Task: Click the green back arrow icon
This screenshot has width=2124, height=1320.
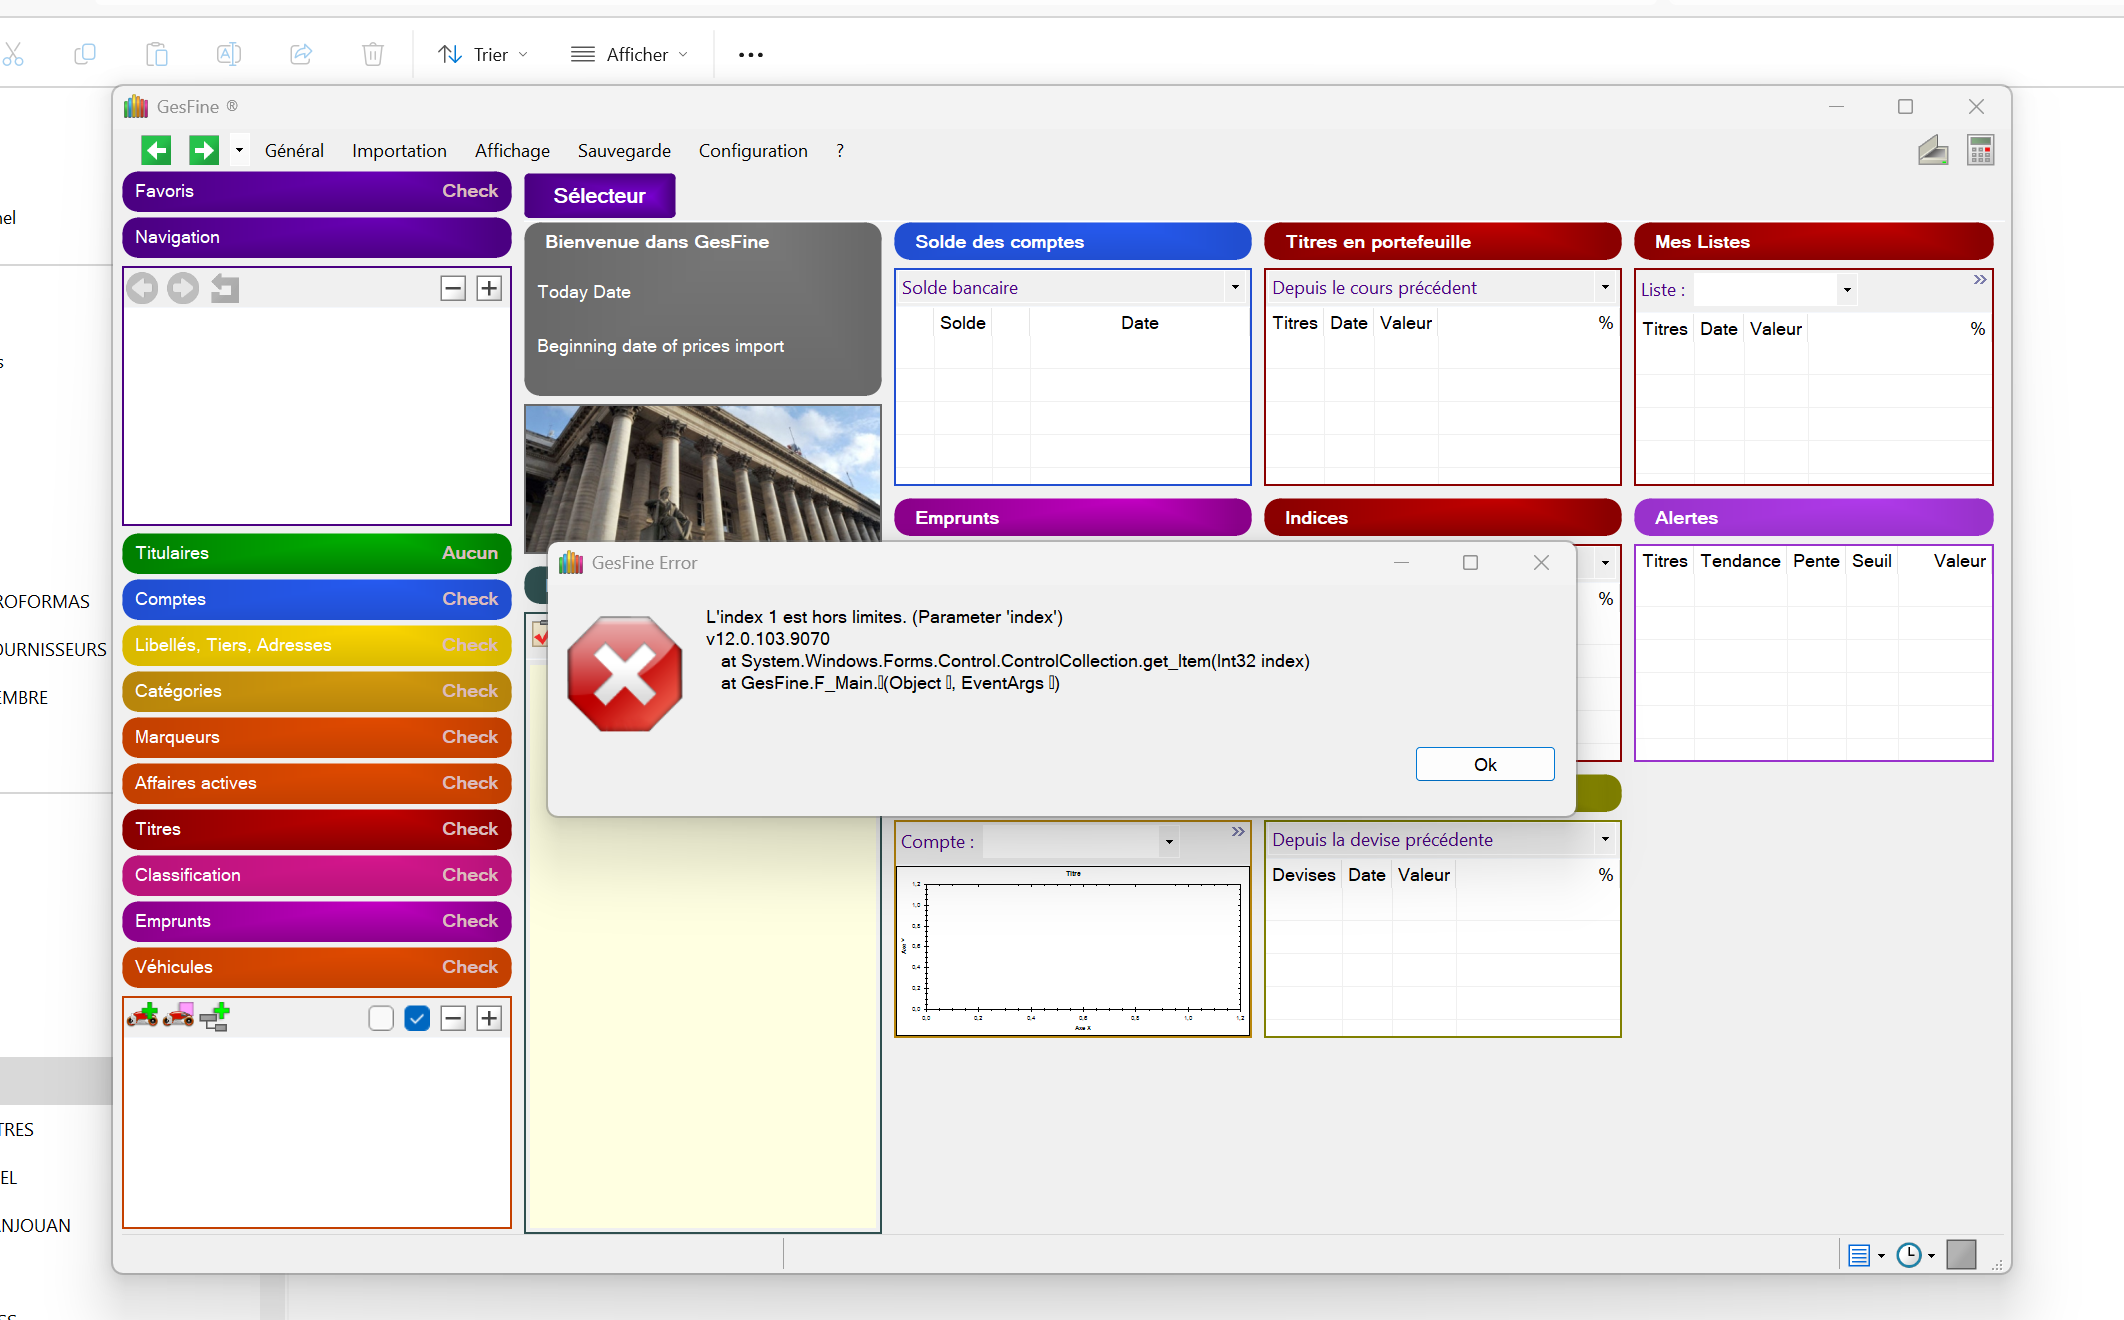Action: click(x=156, y=150)
